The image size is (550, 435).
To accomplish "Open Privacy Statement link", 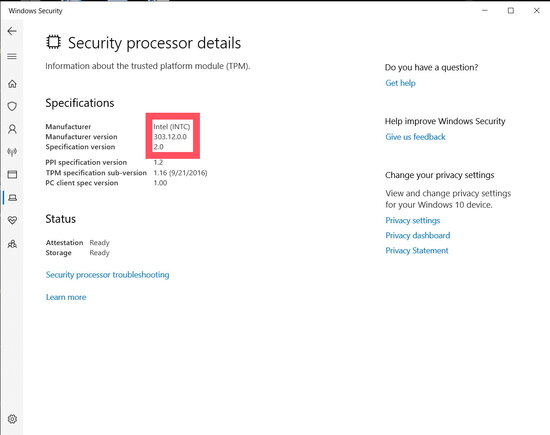I will [x=417, y=250].
